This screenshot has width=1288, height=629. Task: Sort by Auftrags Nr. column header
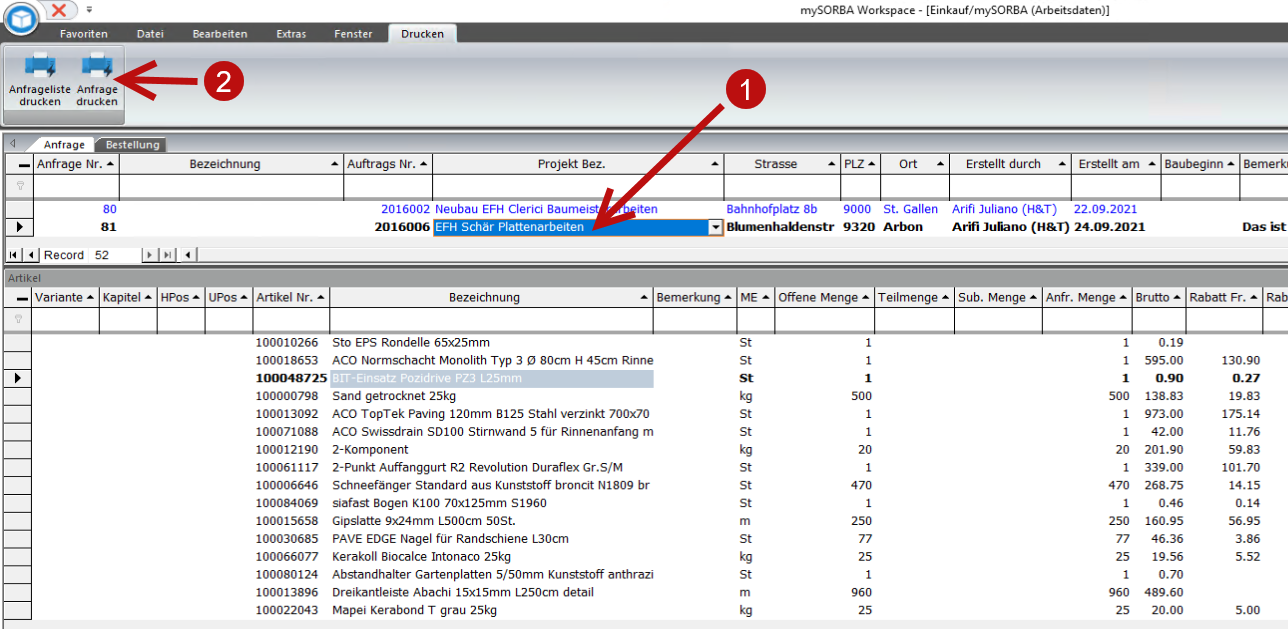coord(387,164)
